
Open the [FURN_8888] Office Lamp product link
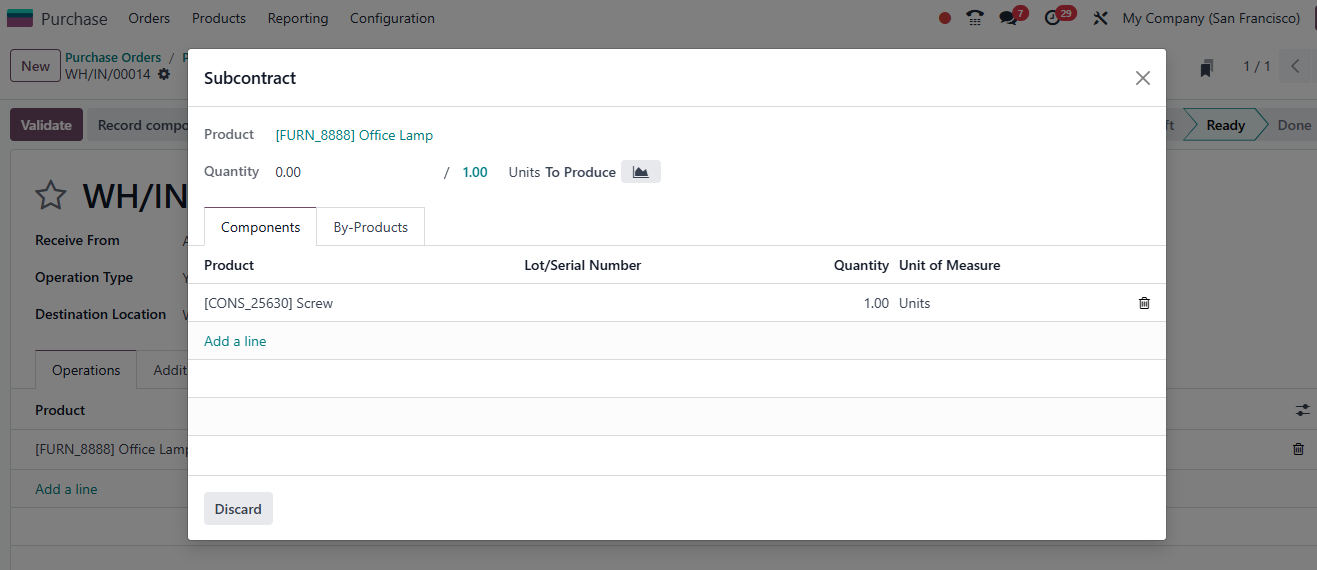[x=354, y=135]
